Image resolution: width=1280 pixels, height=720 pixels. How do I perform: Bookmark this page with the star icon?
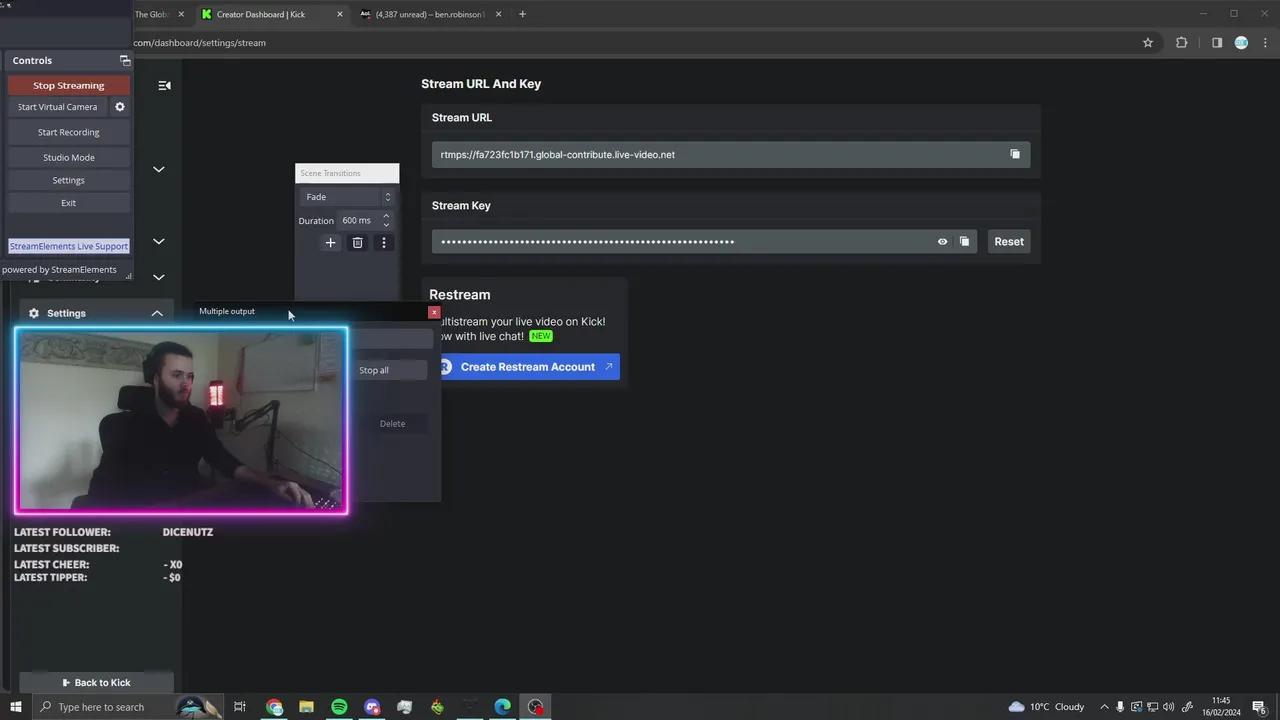pos(1148,43)
